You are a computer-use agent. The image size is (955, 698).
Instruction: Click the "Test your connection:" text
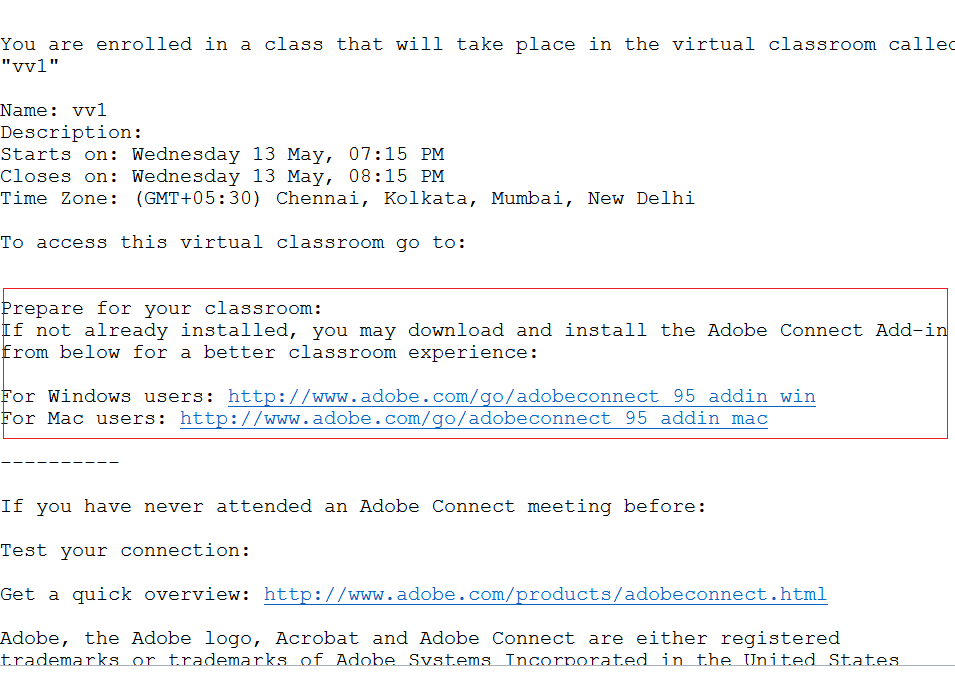point(125,550)
